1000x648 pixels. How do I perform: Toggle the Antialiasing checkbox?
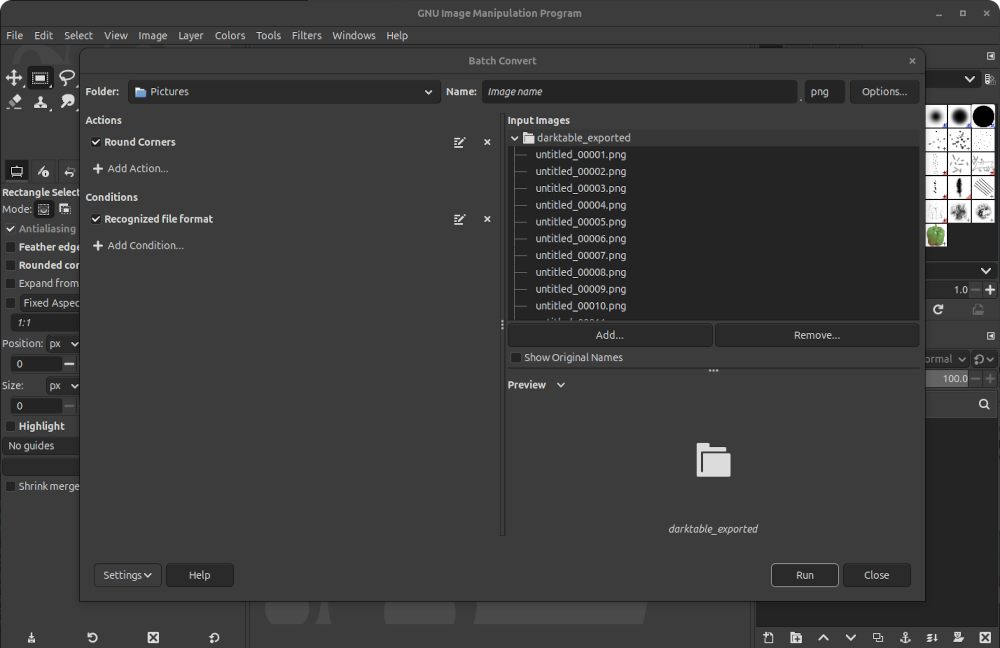click(10, 229)
